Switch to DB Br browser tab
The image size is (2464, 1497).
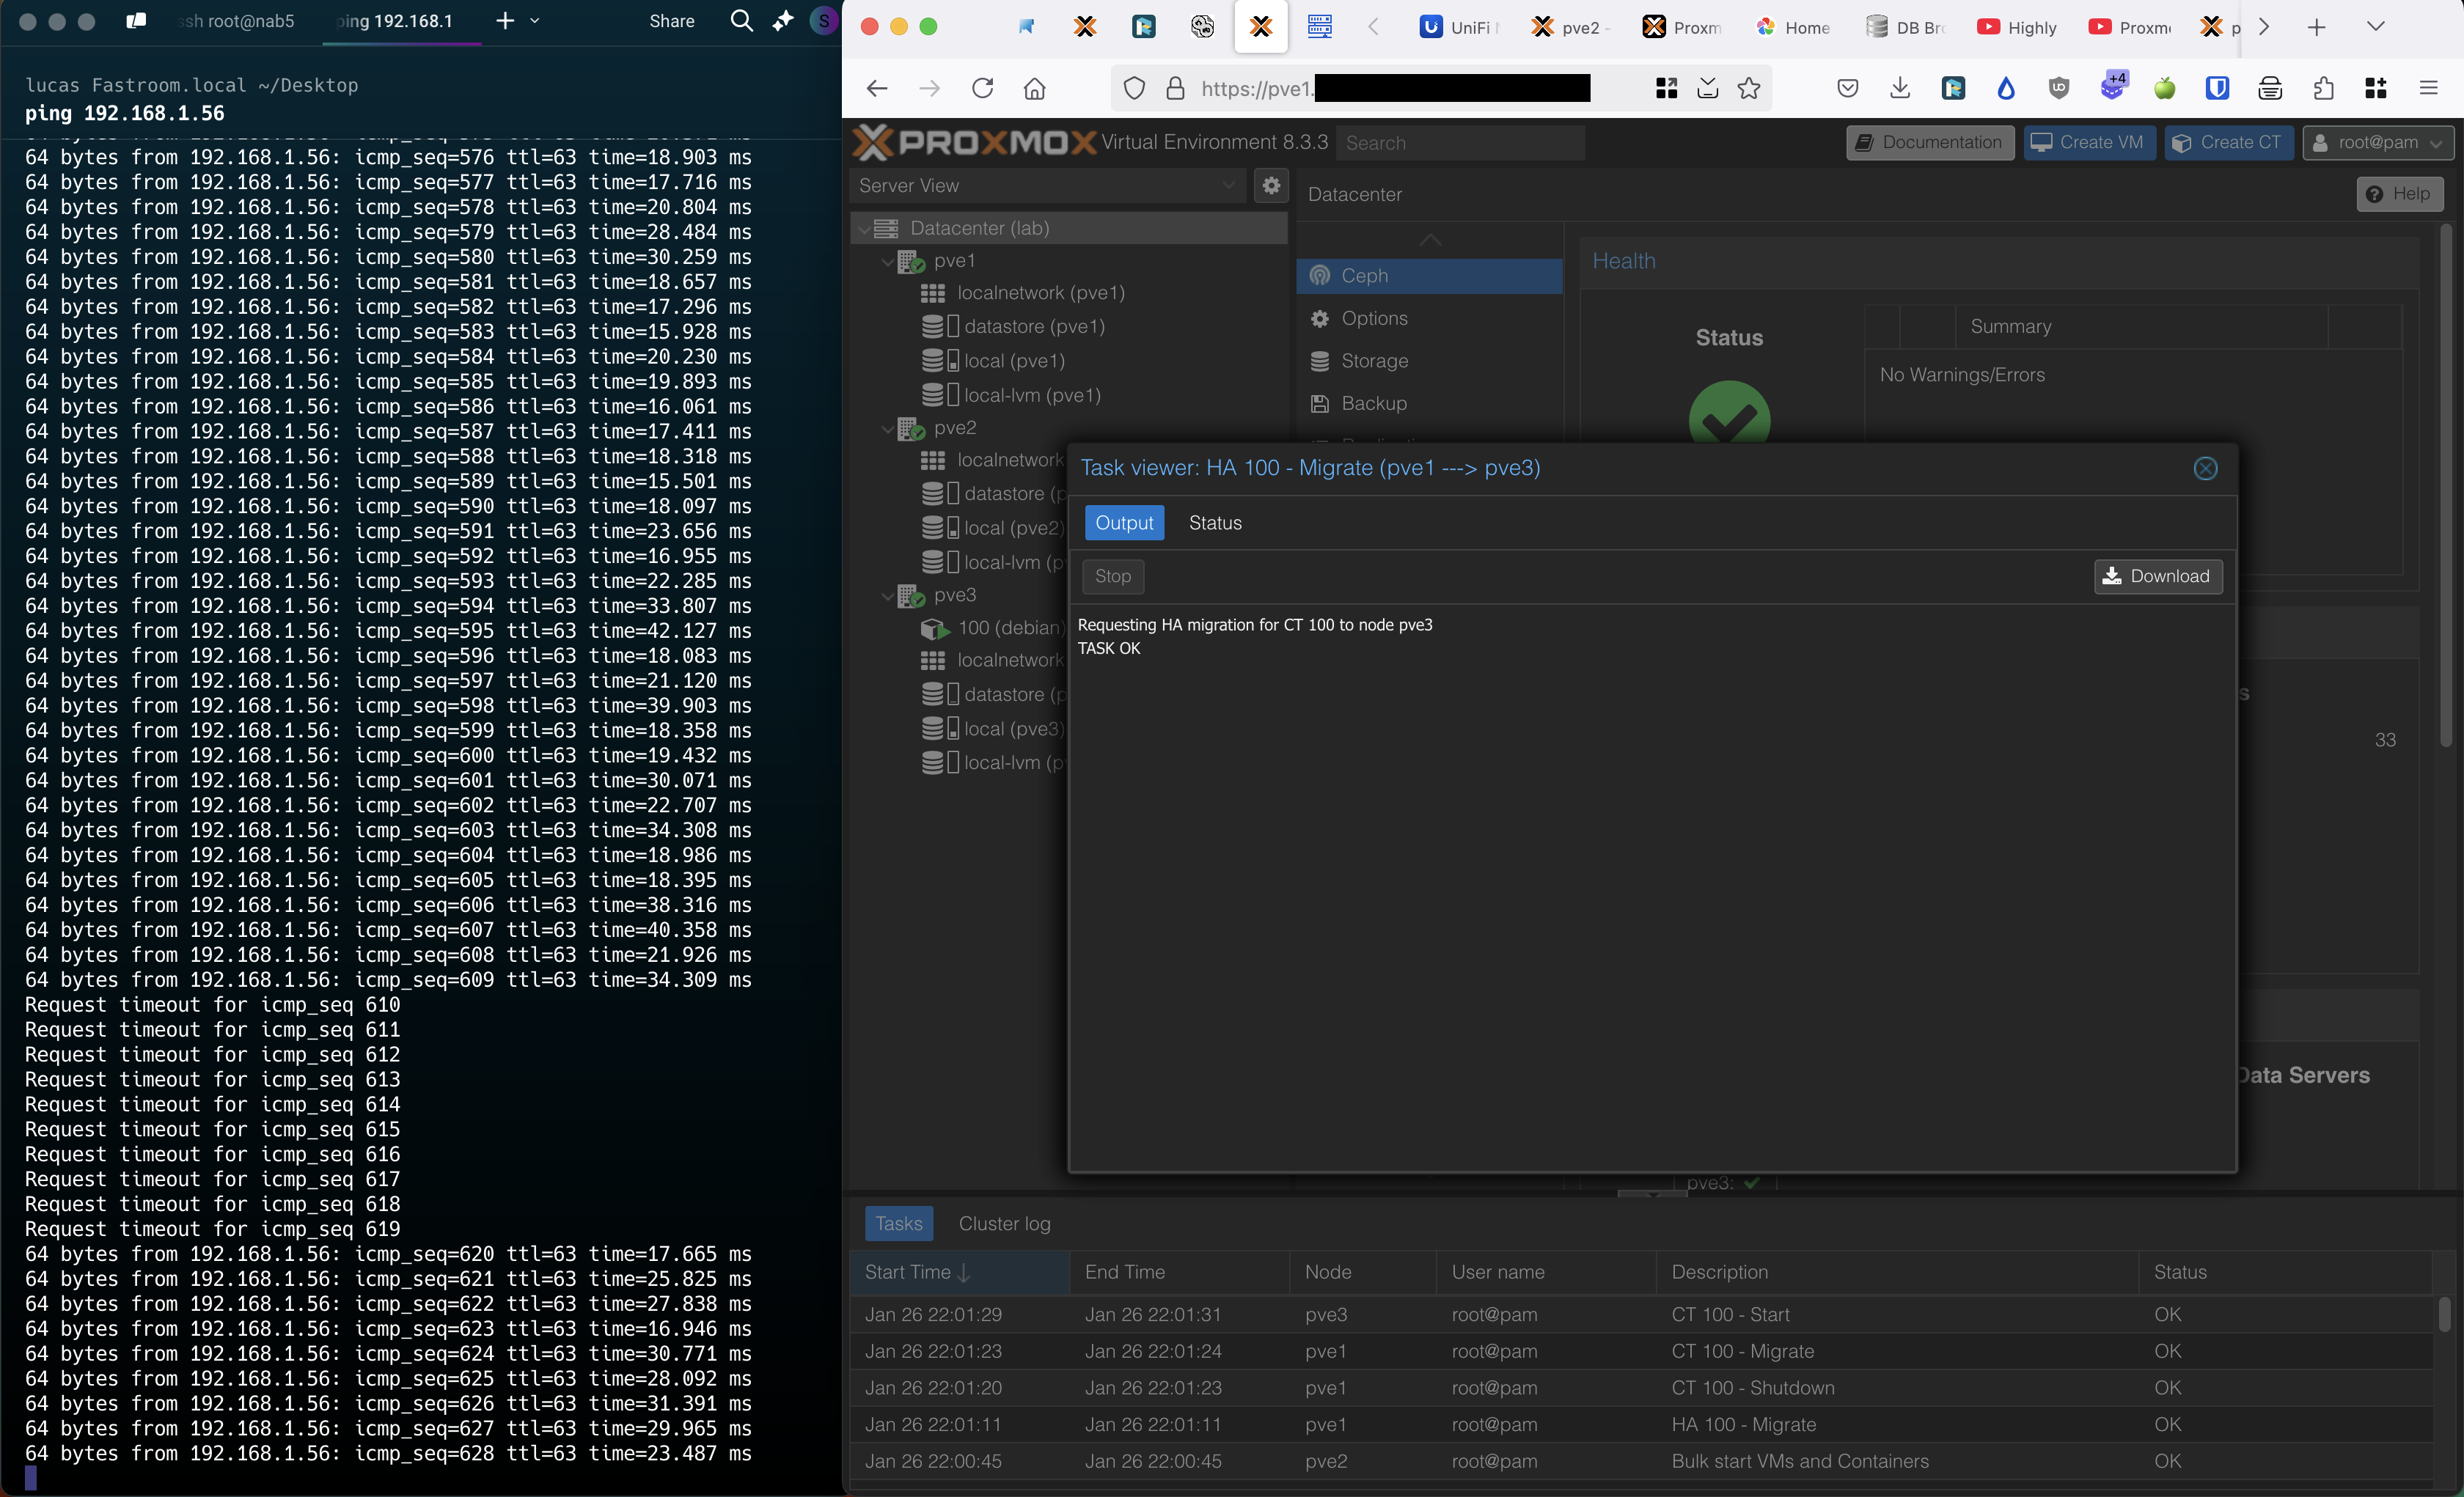pos(1906,27)
